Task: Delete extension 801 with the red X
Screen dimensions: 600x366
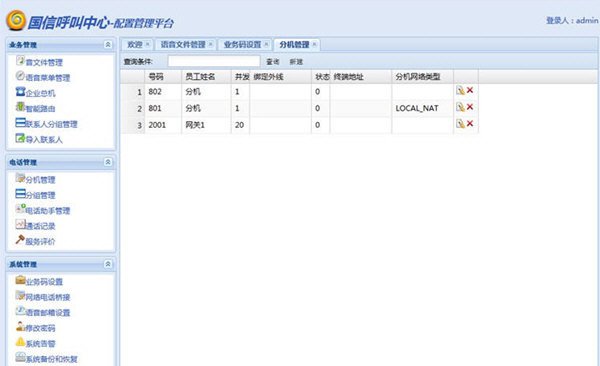Action: point(470,107)
